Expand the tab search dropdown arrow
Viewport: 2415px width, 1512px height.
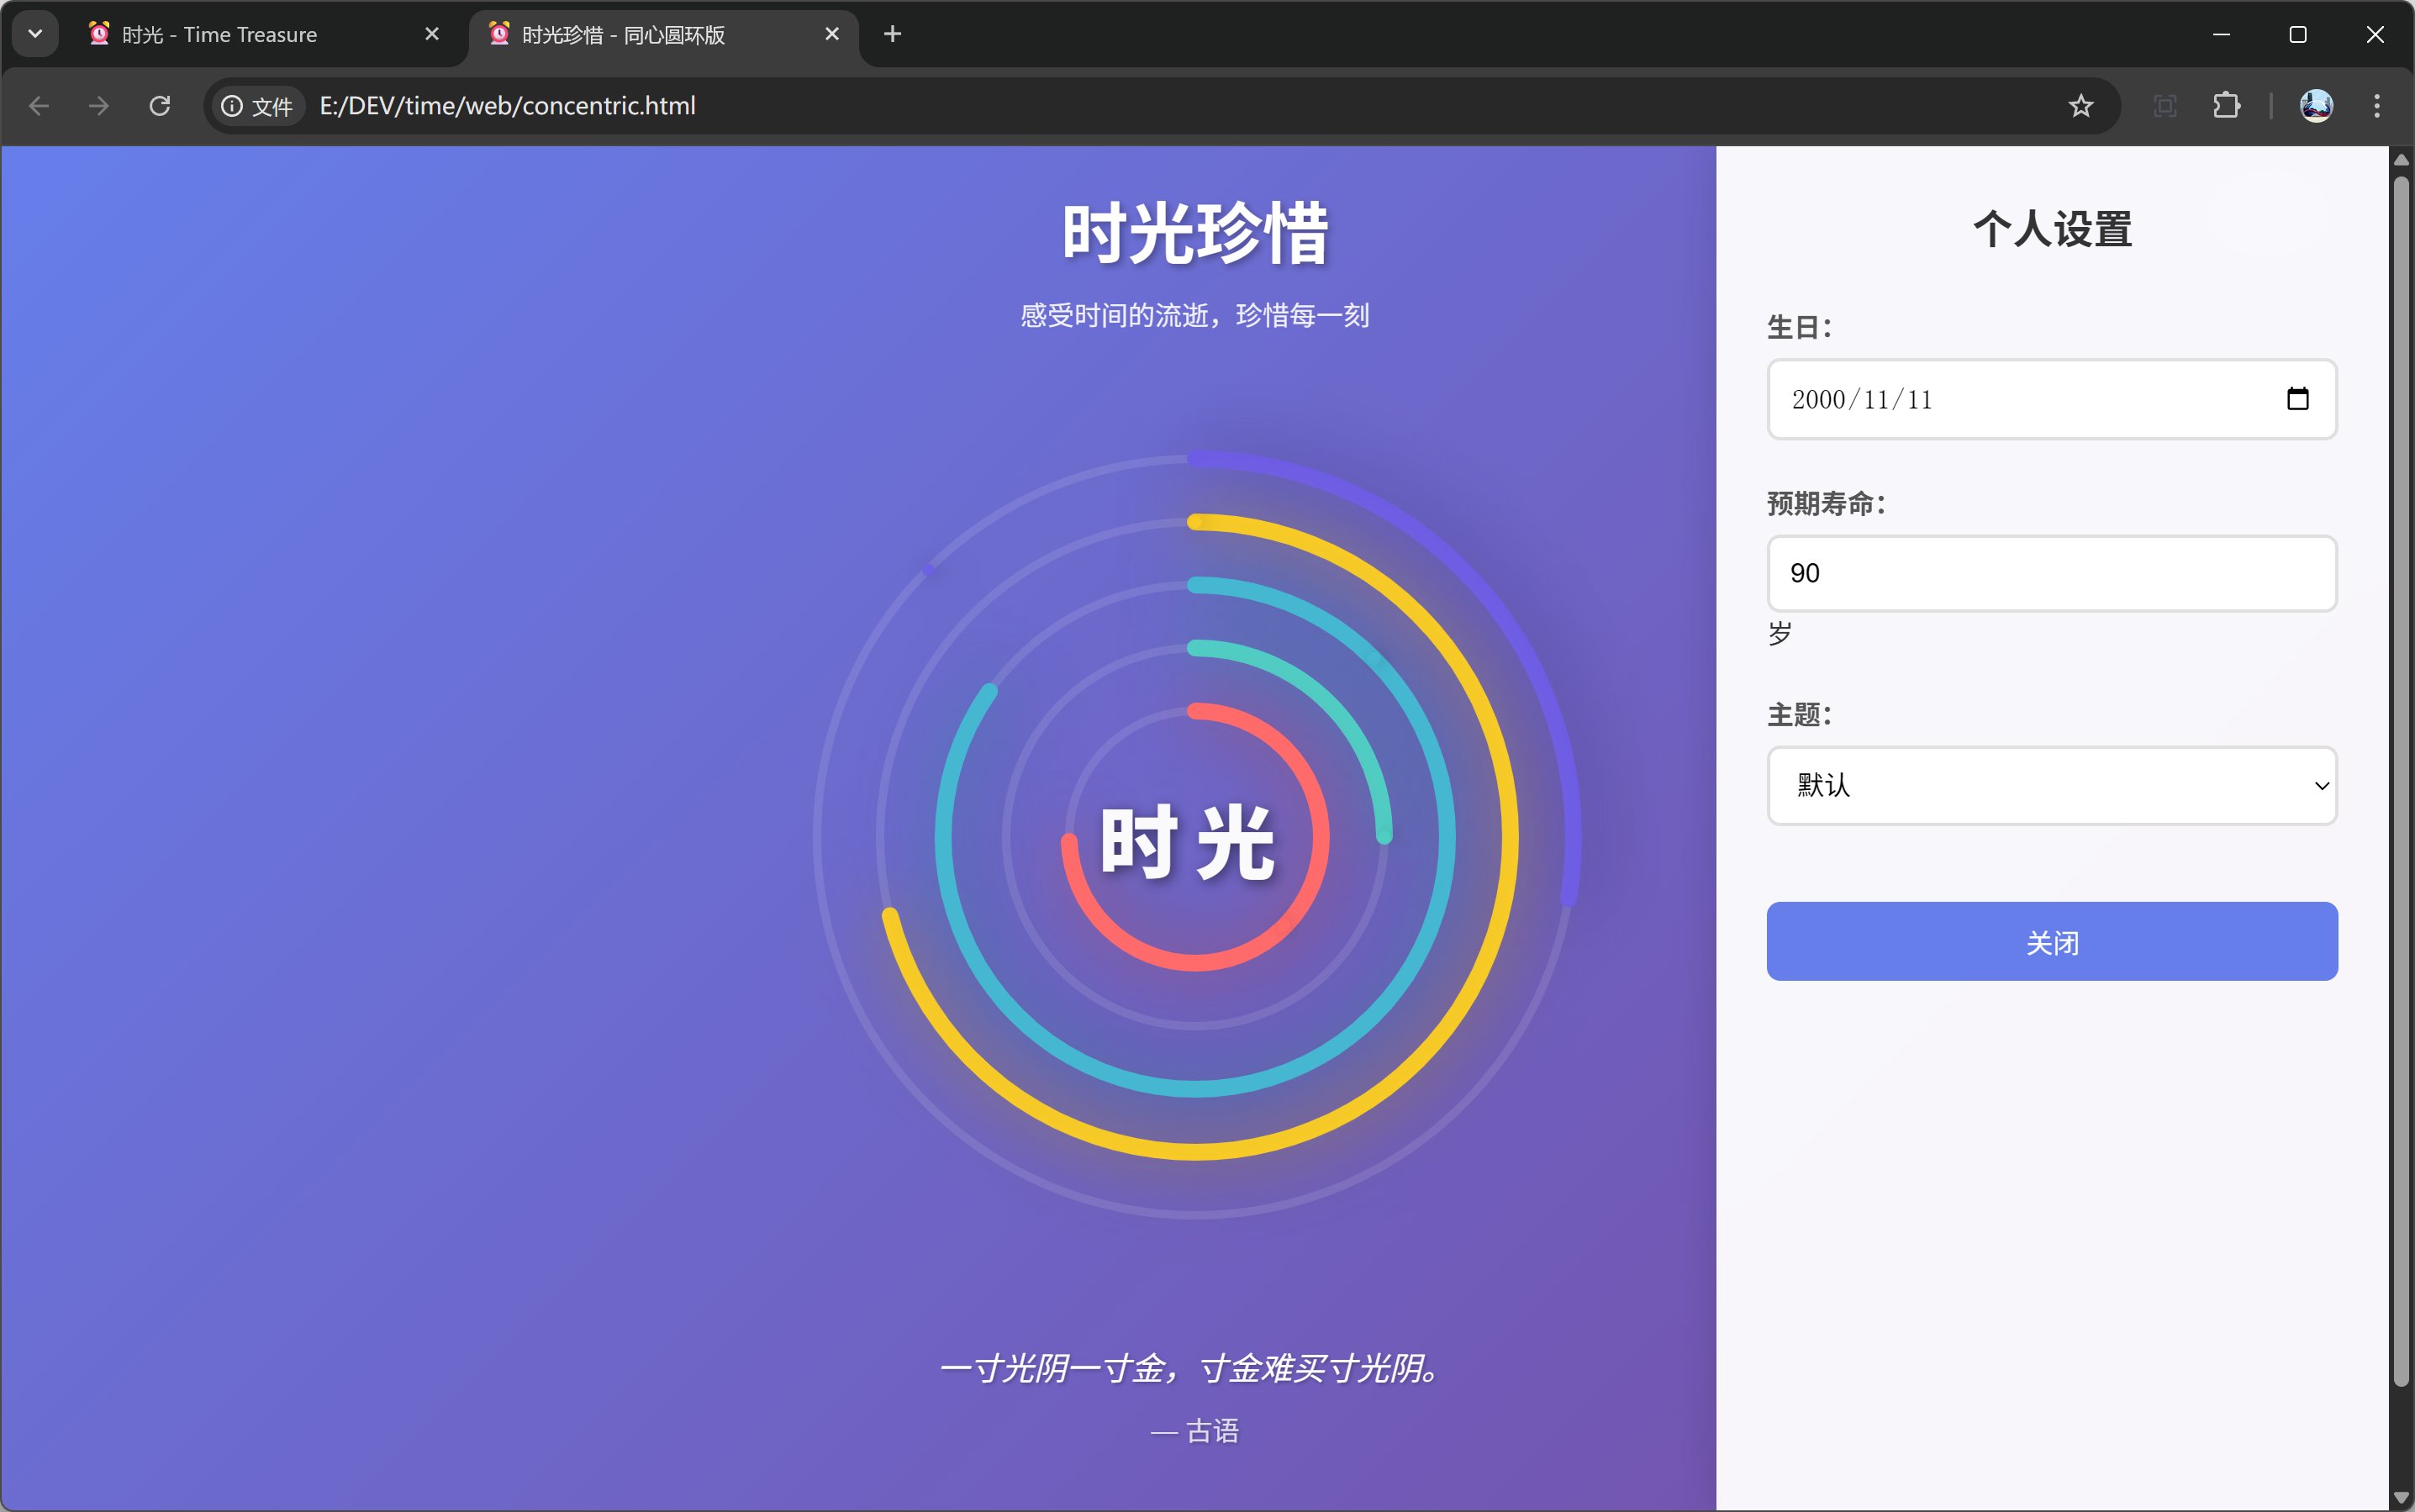35,34
